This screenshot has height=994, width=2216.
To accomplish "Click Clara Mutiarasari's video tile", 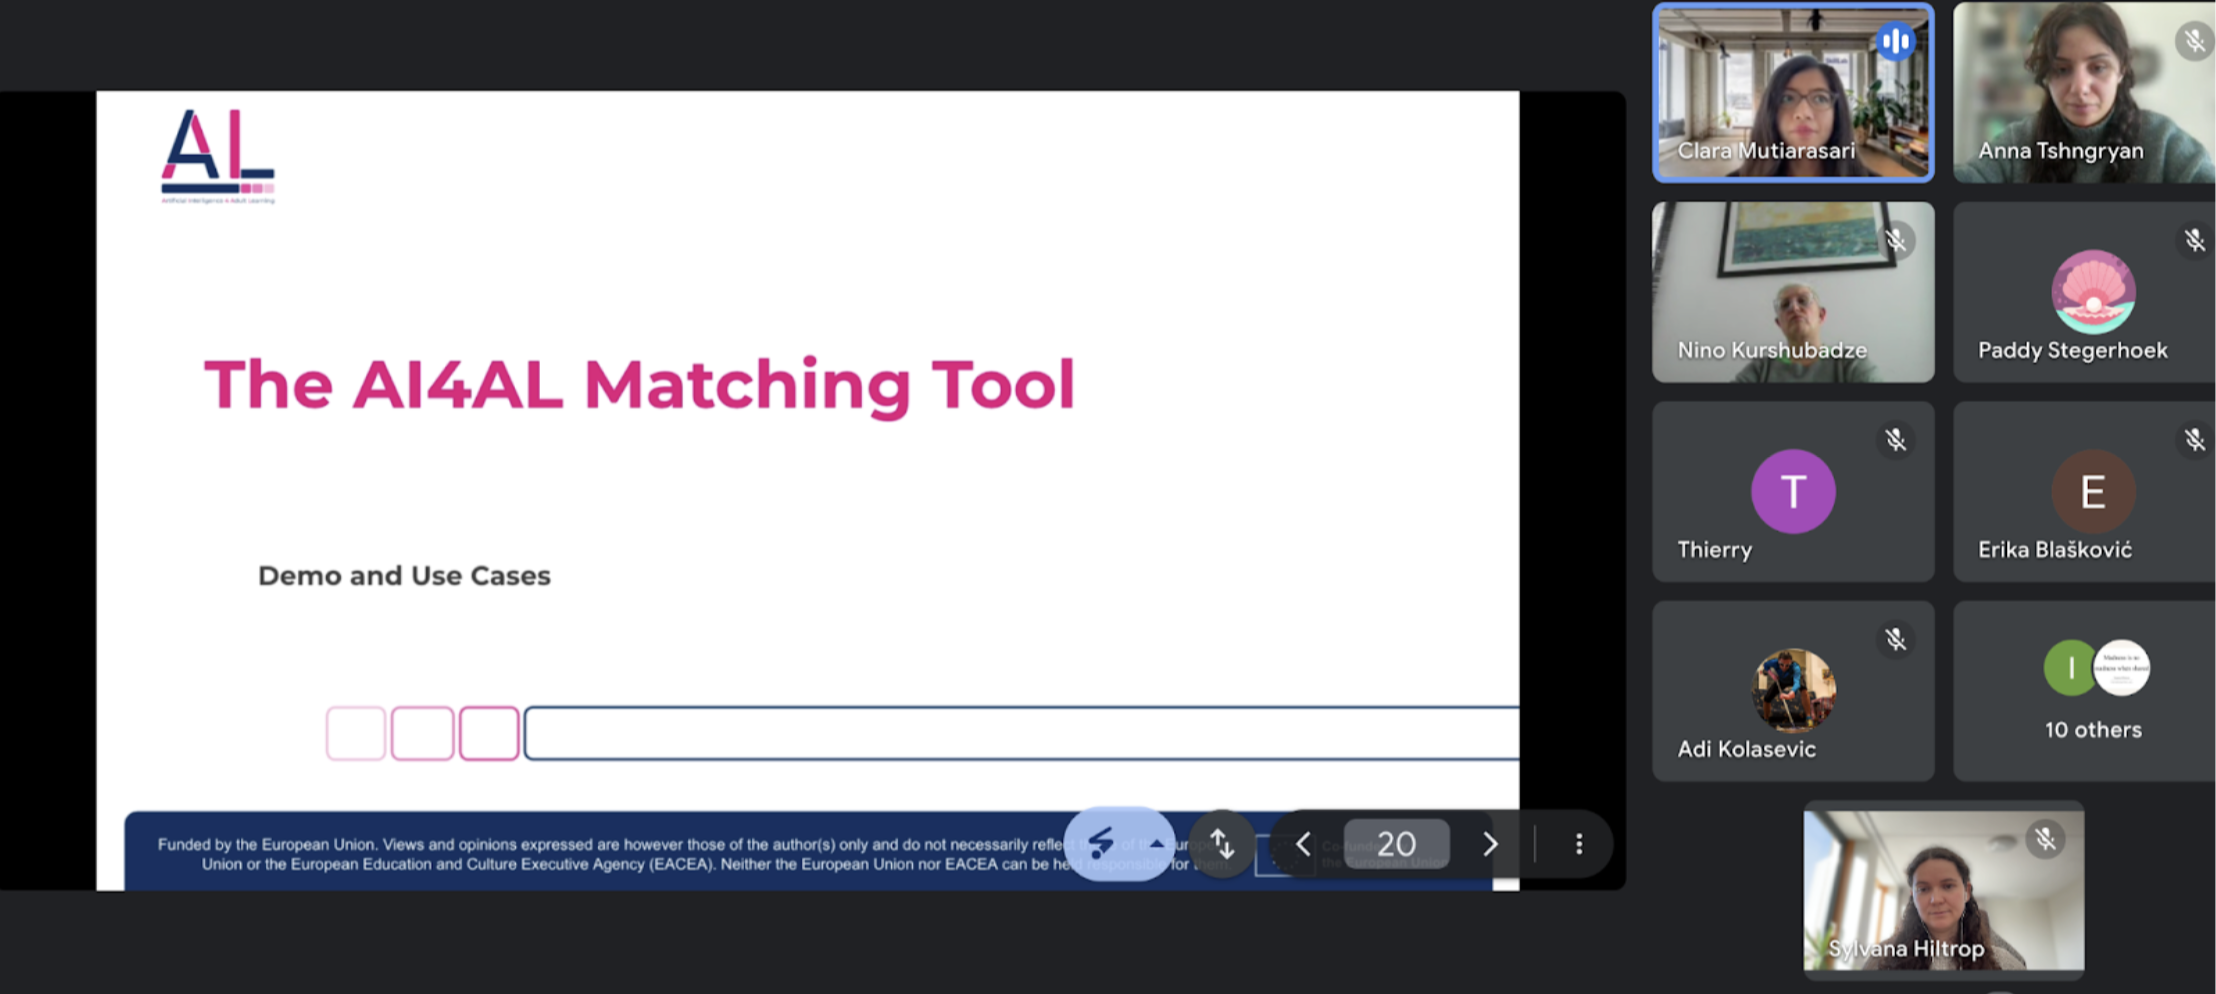I will pos(1793,92).
